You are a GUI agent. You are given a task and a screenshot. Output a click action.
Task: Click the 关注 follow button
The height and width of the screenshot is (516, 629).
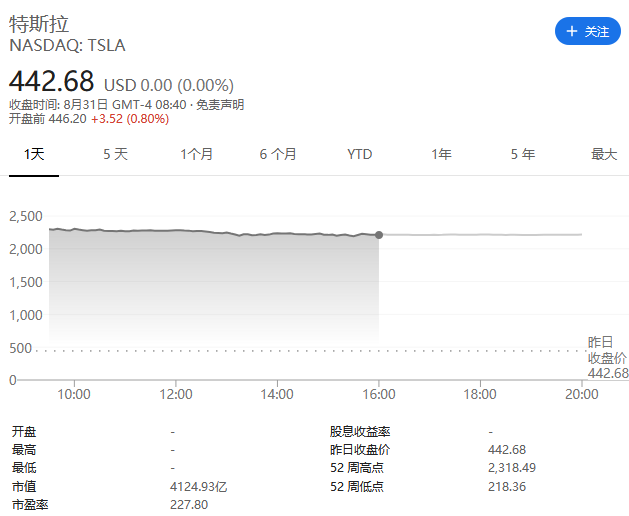(587, 32)
